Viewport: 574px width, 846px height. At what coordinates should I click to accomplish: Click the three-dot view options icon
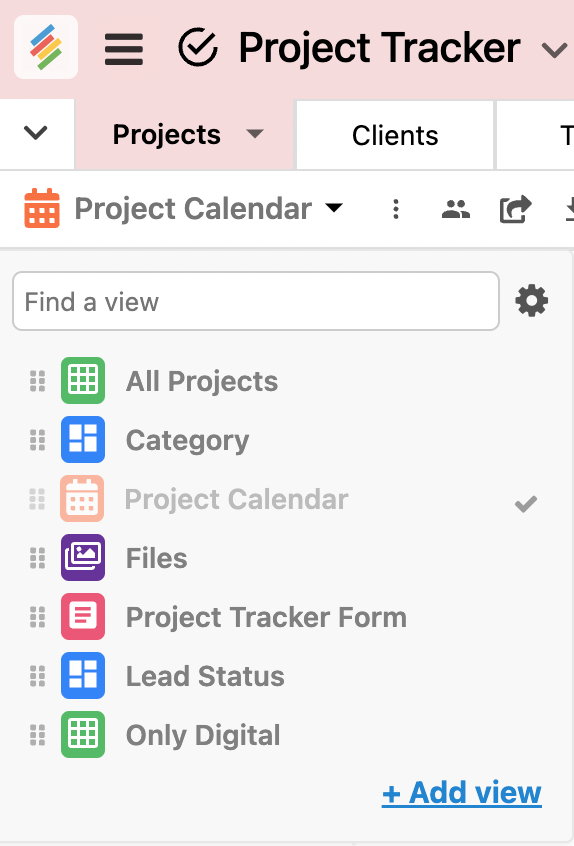(x=396, y=209)
